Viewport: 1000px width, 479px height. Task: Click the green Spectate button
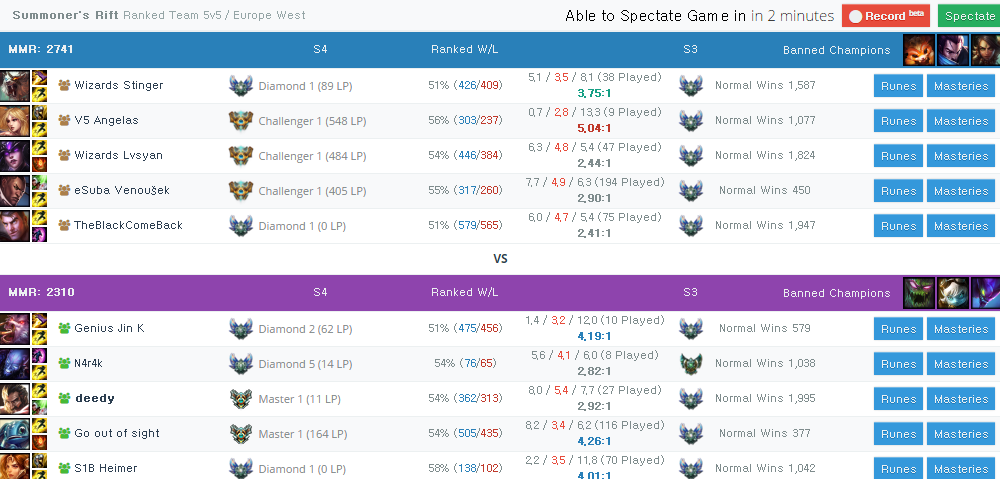click(x=969, y=16)
